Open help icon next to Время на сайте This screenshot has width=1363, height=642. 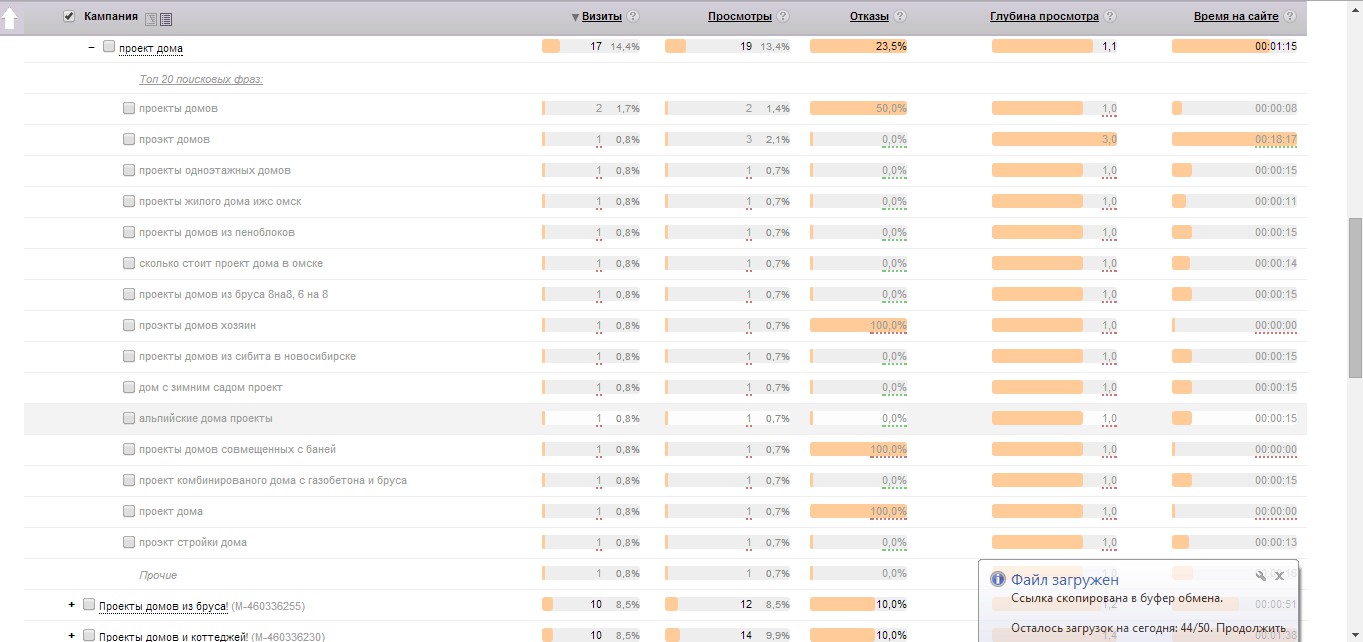[x=1290, y=16]
